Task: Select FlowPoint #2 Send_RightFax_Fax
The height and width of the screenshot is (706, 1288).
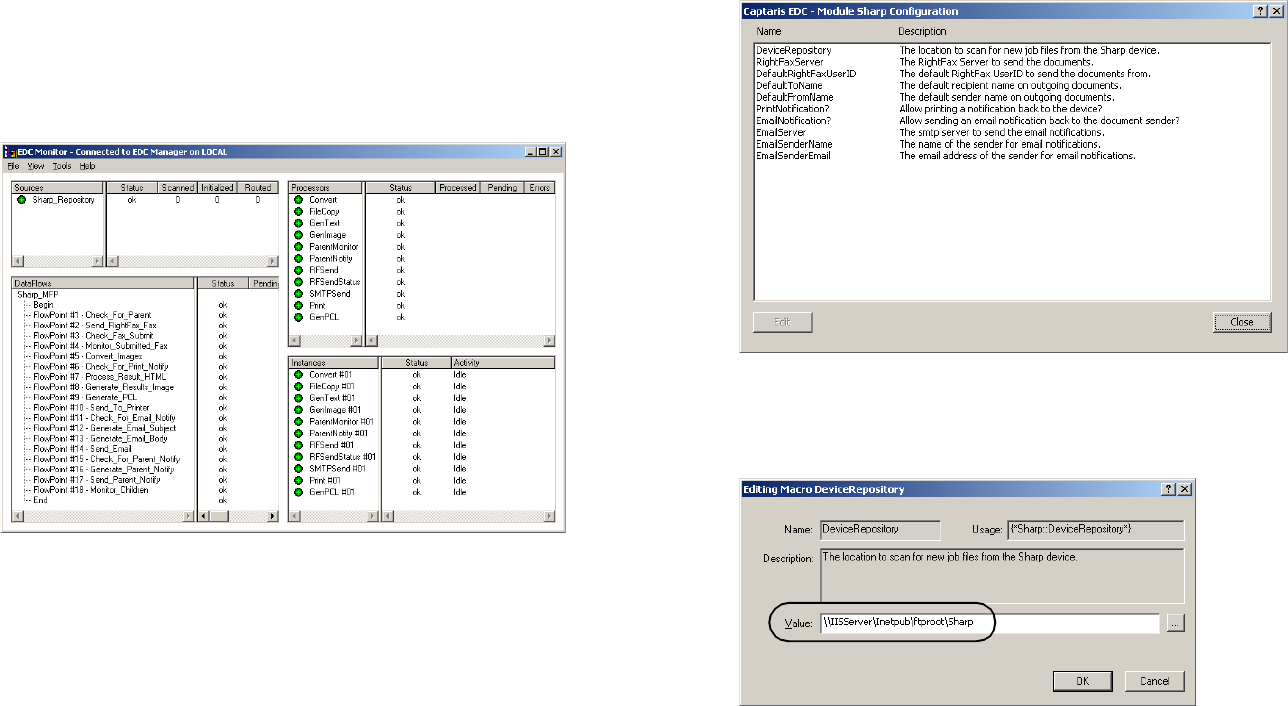Action: tap(94, 325)
